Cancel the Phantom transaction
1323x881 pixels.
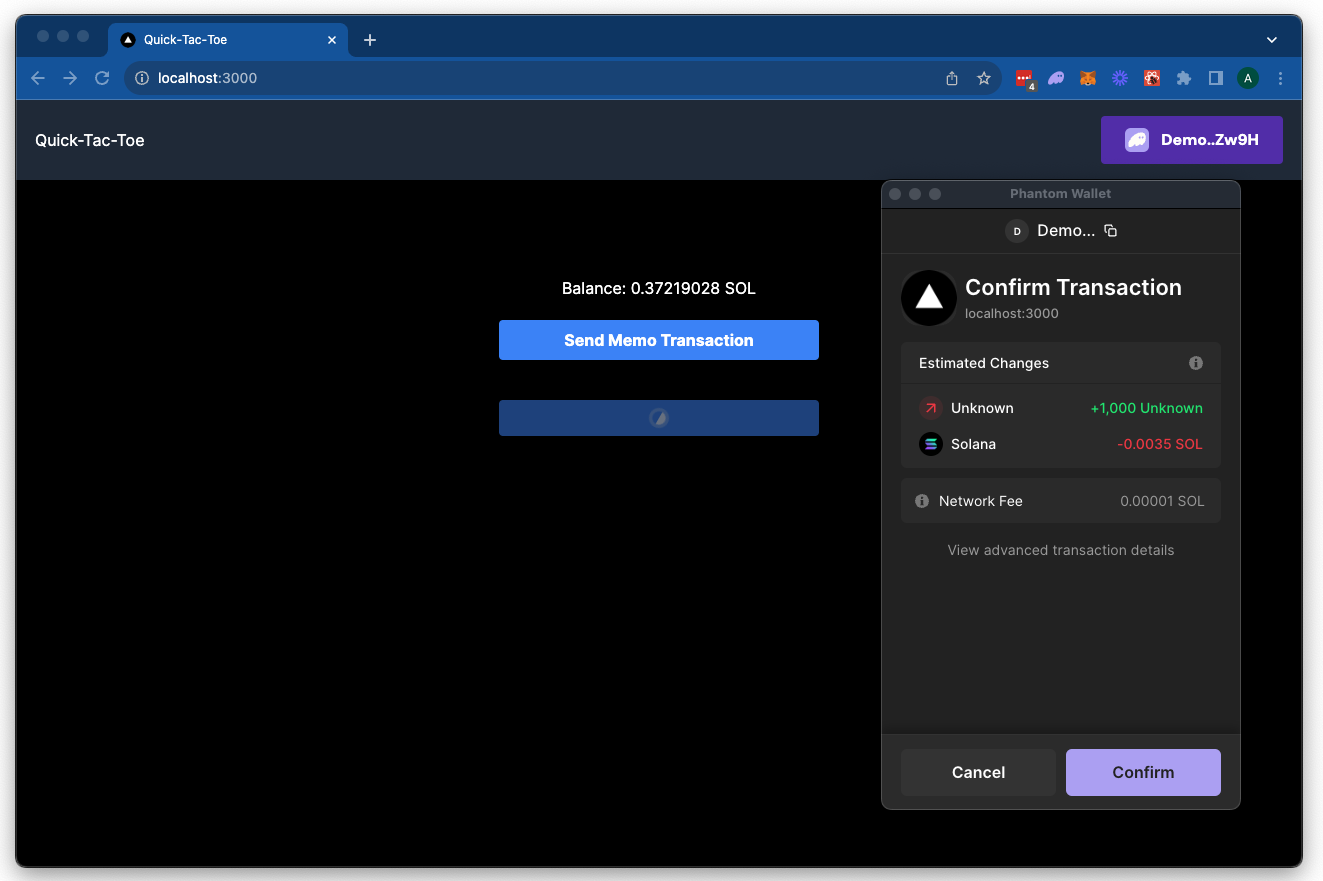pos(978,772)
